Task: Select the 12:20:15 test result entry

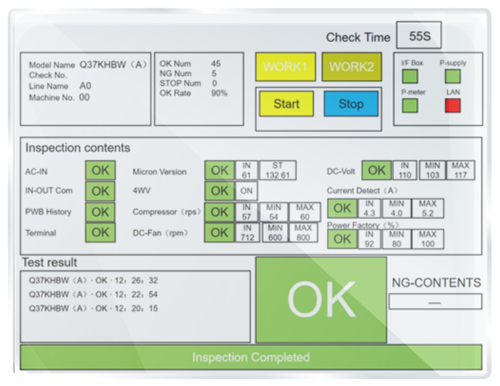Action: 93,308
